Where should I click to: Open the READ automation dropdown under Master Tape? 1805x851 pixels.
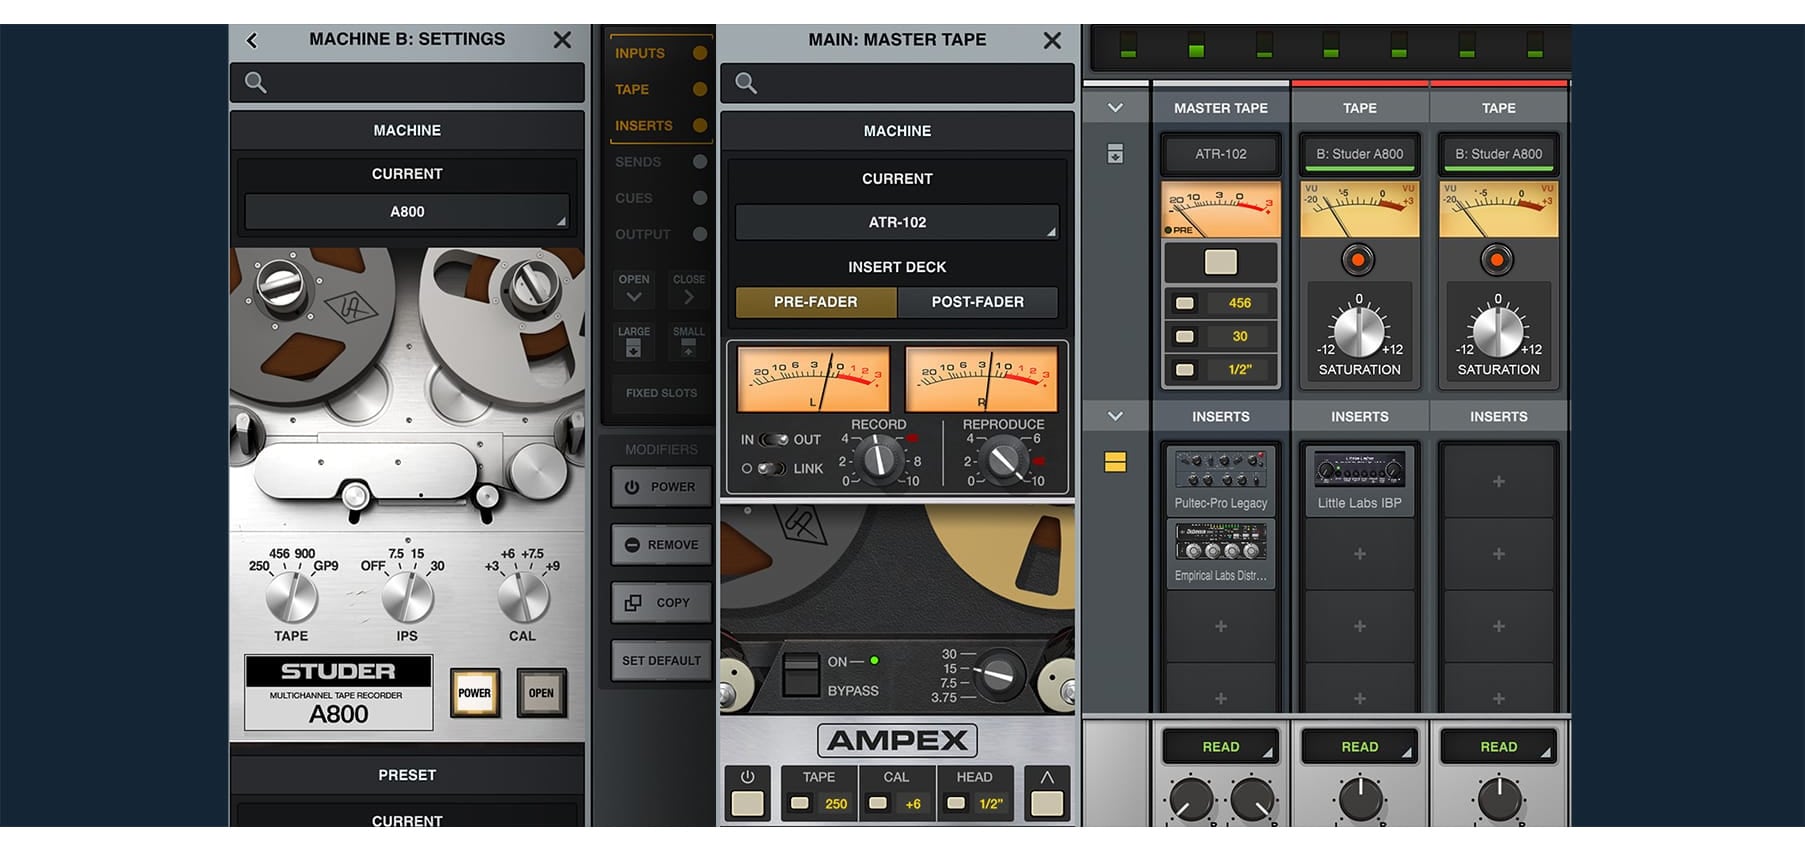1220,747
